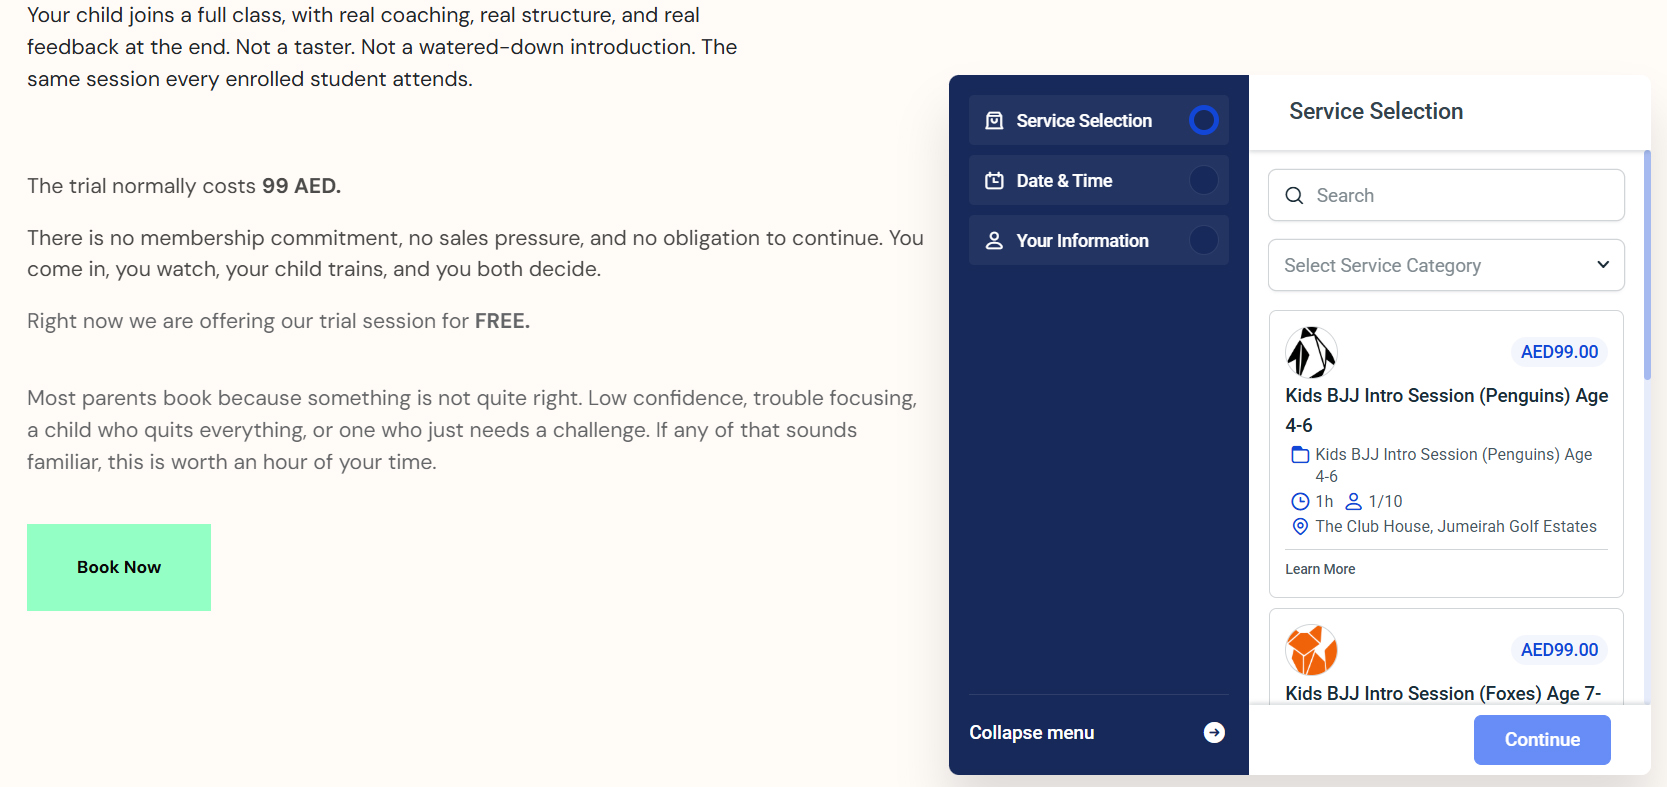Click the clock icon next to 1h duration
This screenshot has width=1667, height=787.
pyautogui.click(x=1300, y=502)
